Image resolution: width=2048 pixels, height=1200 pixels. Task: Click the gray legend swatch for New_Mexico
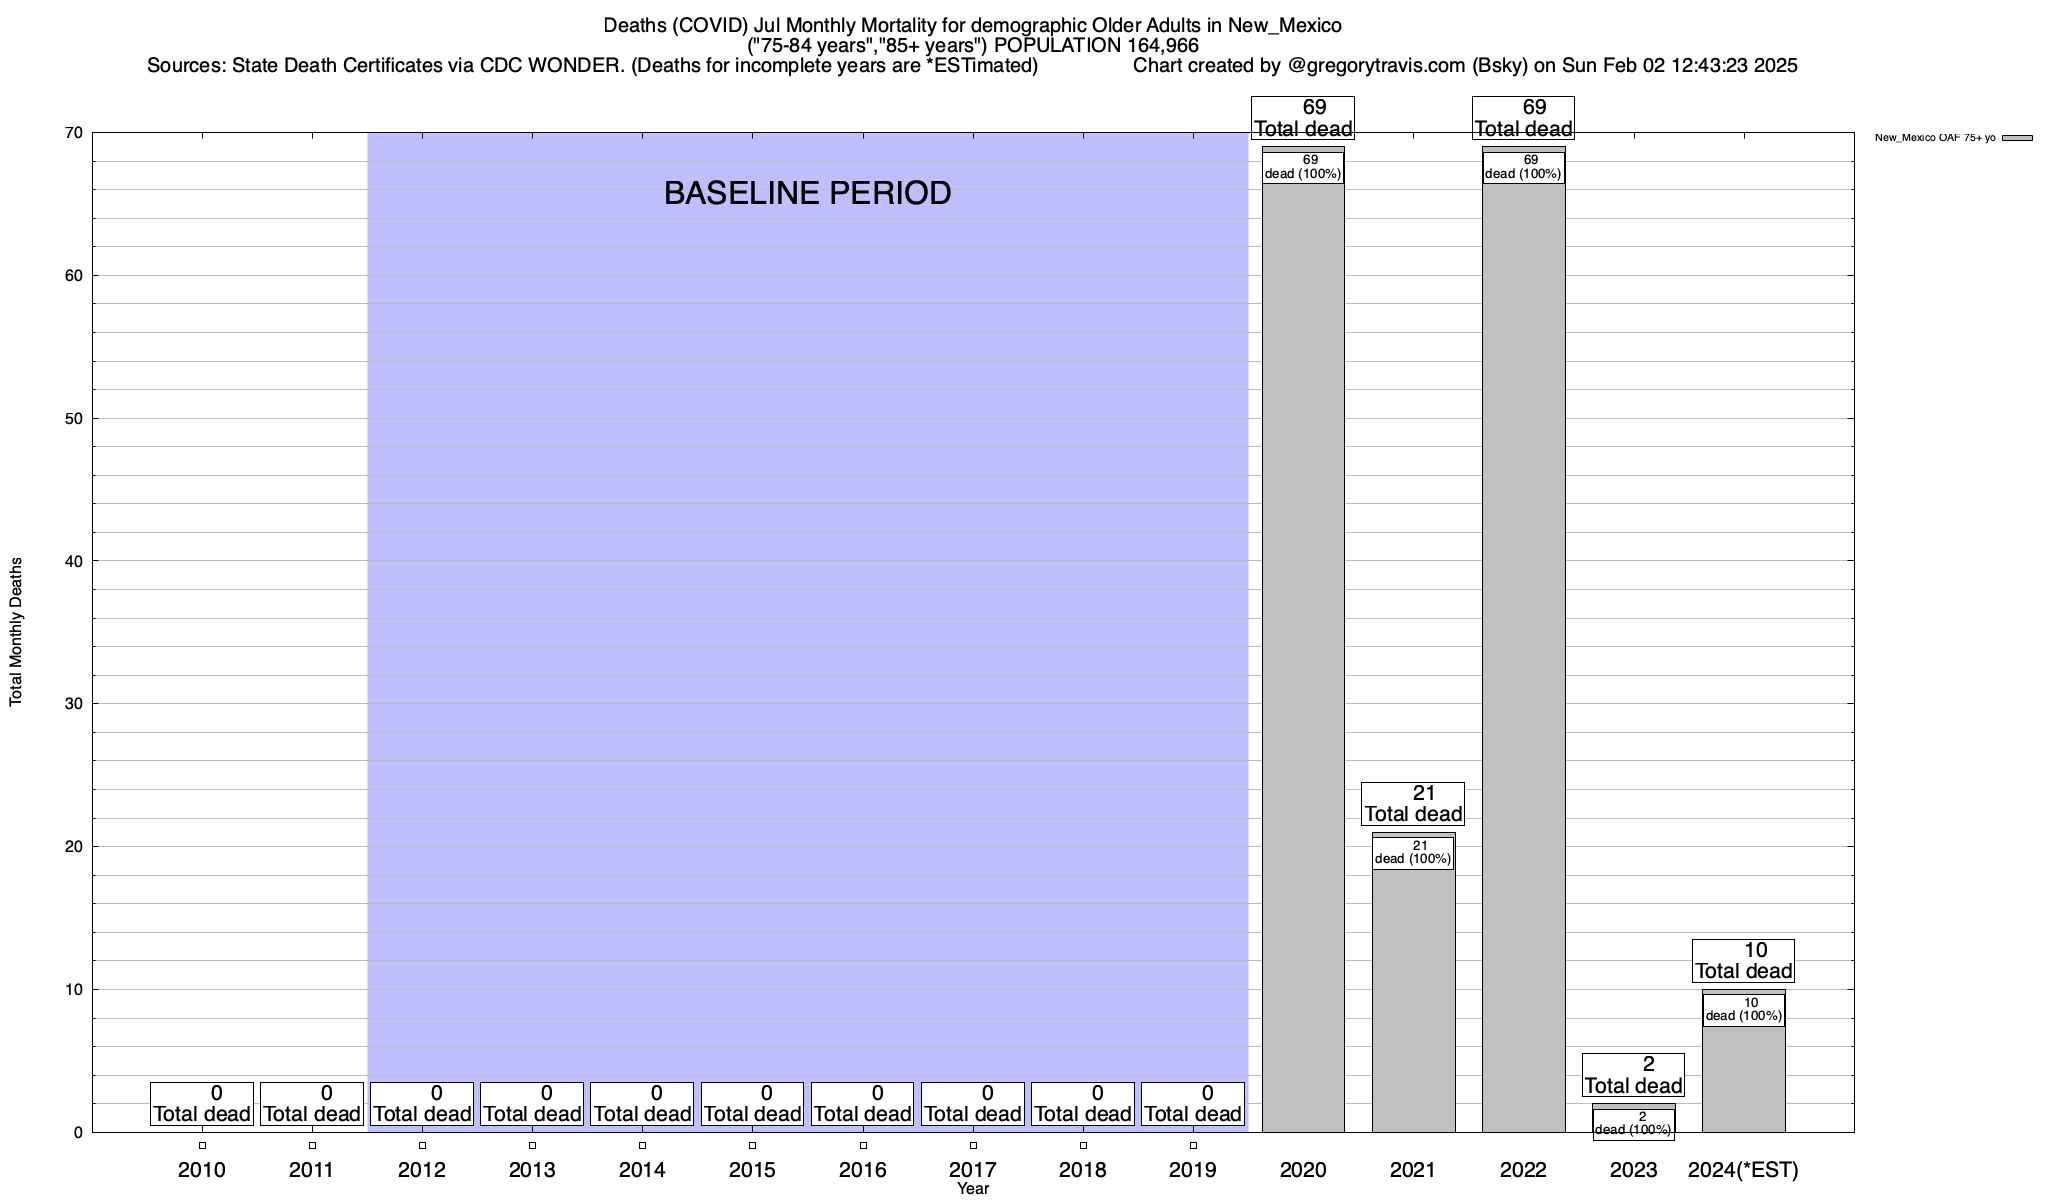click(2017, 138)
